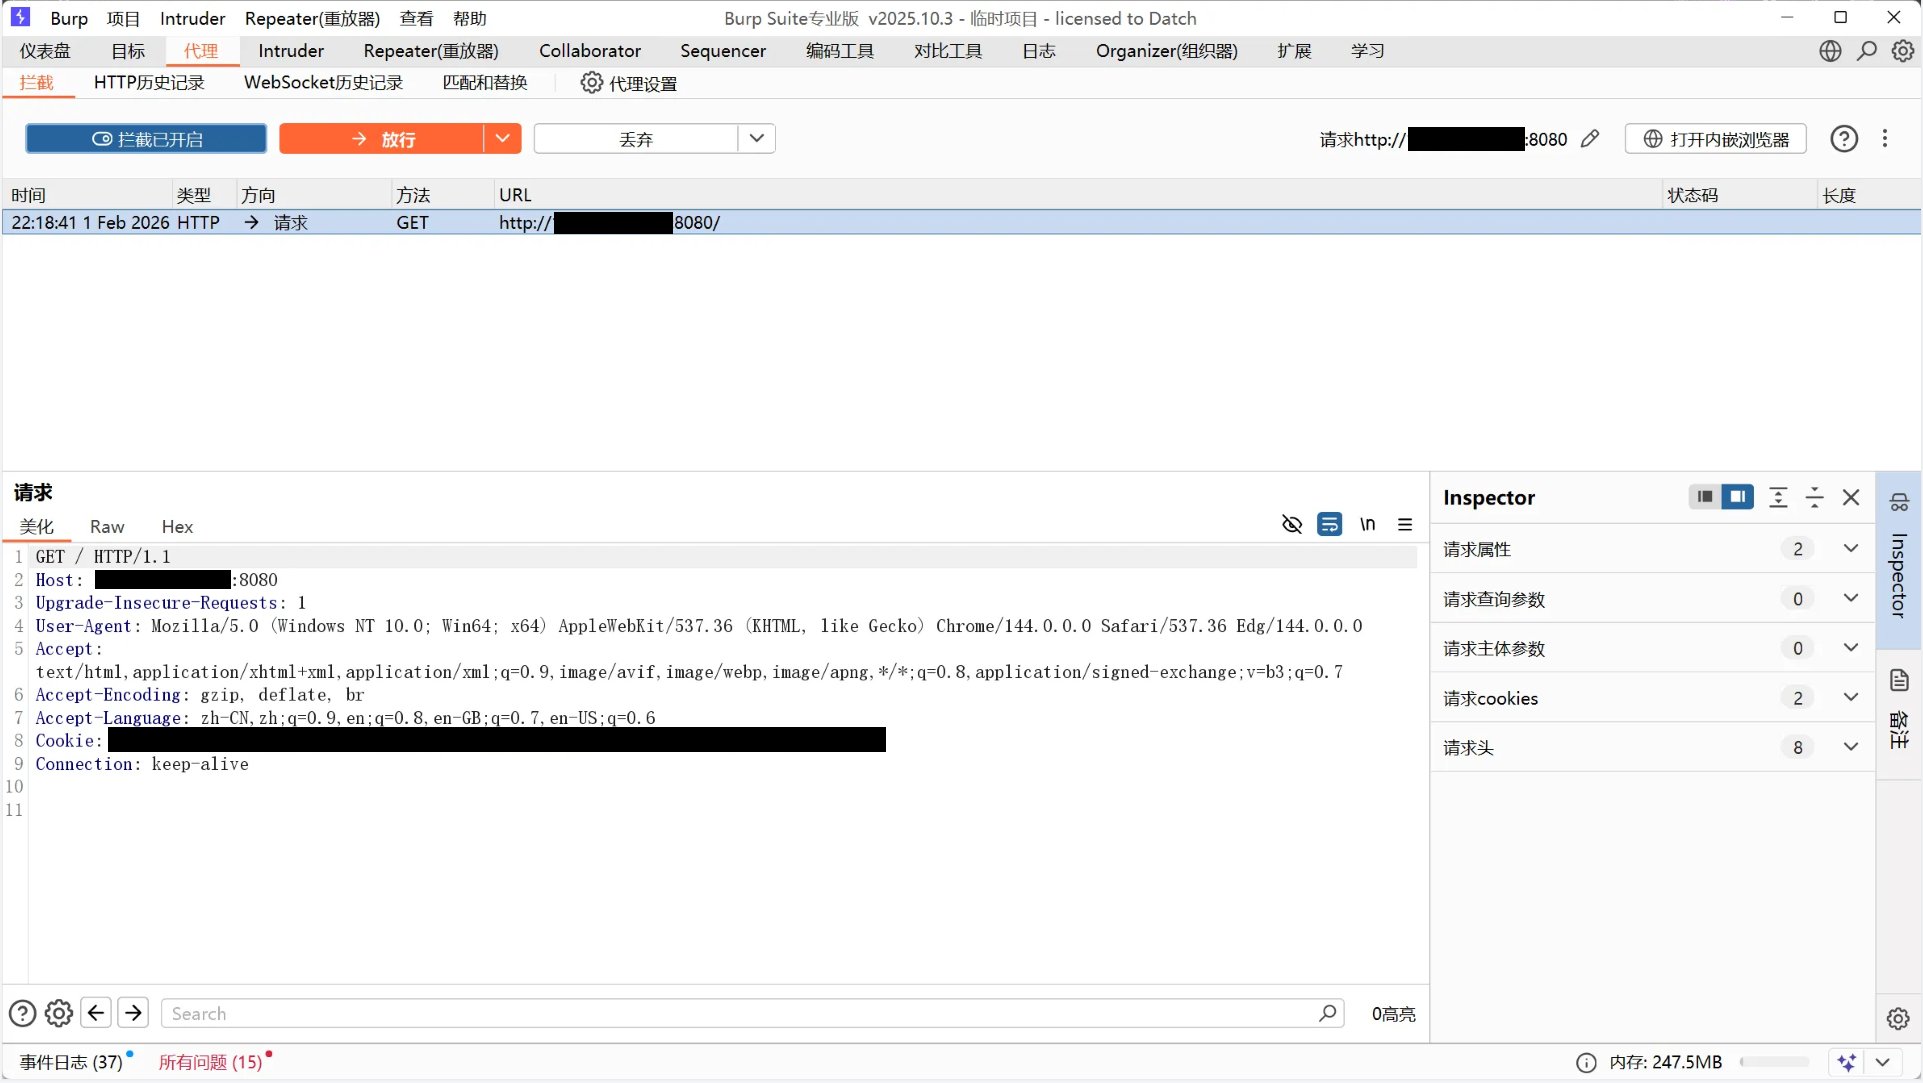Toggle hide/show eye icon in request editor
The width and height of the screenshot is (1923, 1083).
[1292, 524]
